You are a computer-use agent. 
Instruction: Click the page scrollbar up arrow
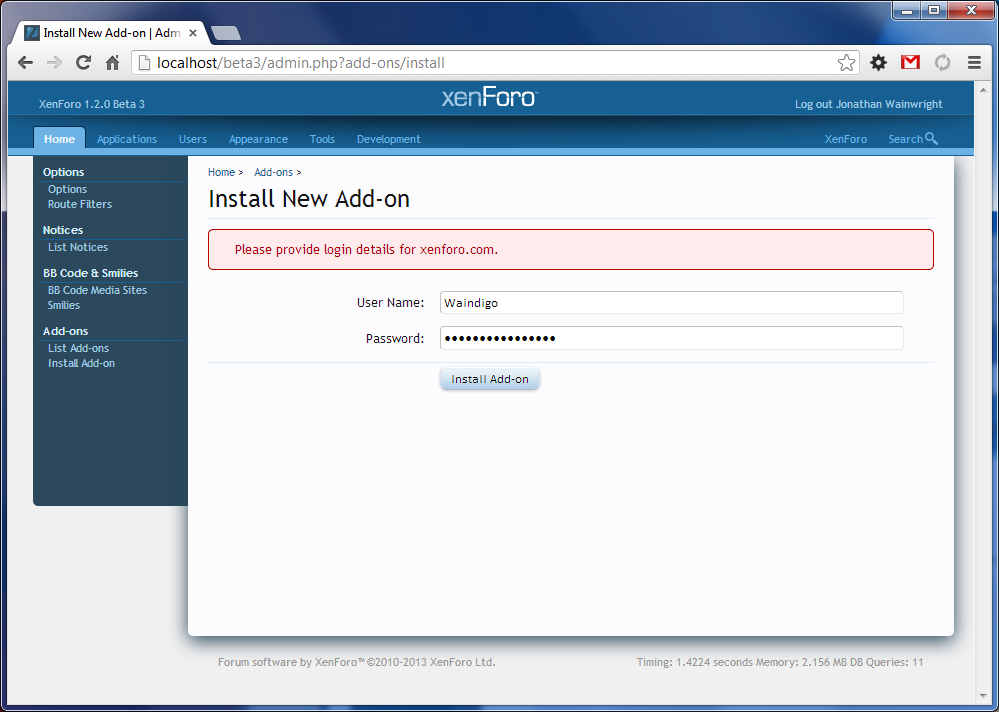click(x=985, y=89)
